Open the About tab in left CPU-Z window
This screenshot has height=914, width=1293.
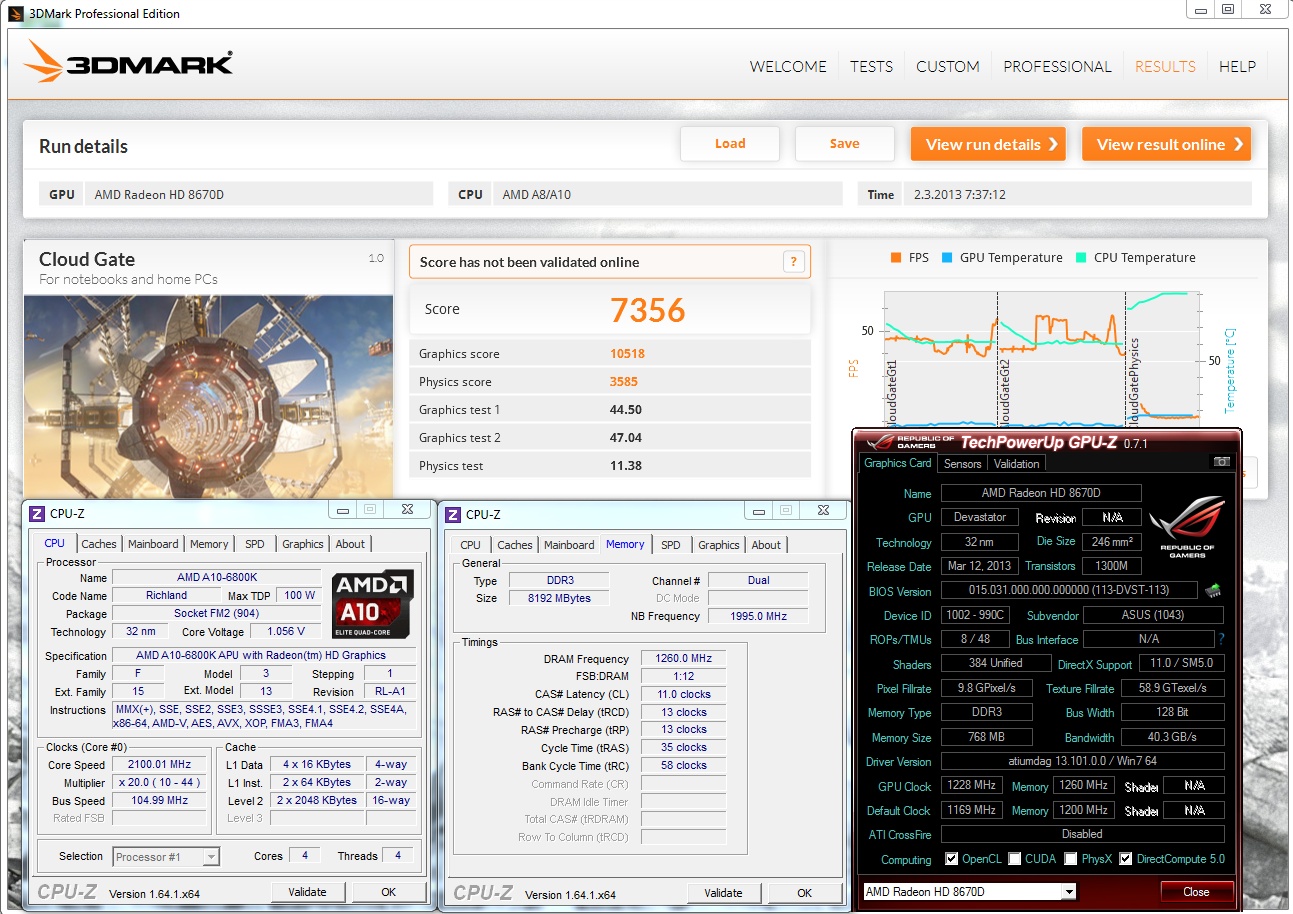point(350,544)
